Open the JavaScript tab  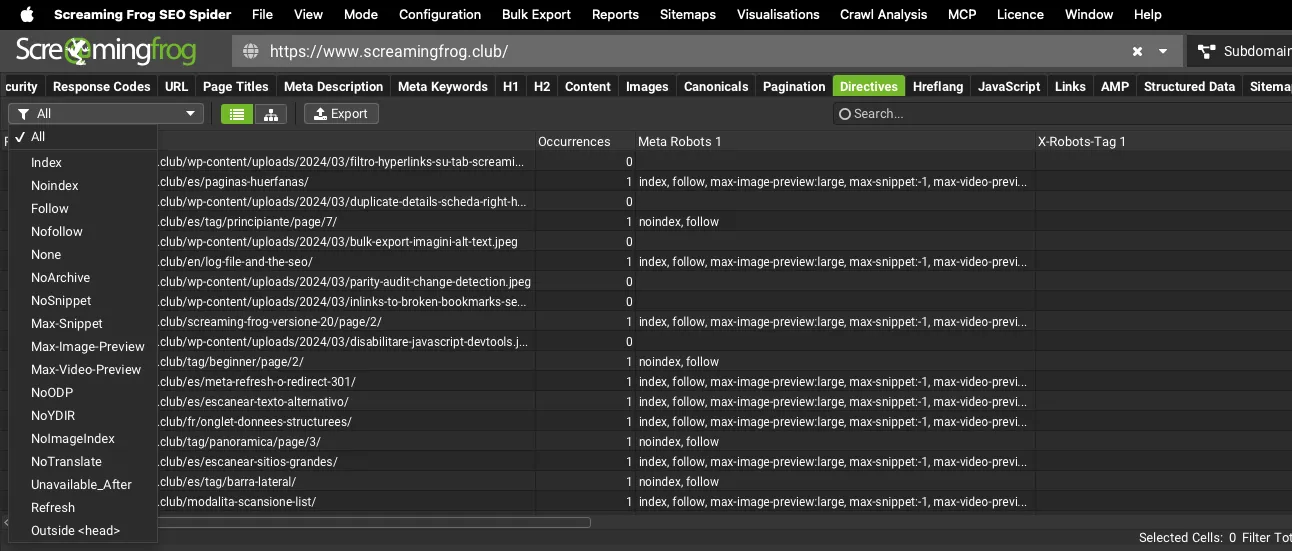(1009, 86)
